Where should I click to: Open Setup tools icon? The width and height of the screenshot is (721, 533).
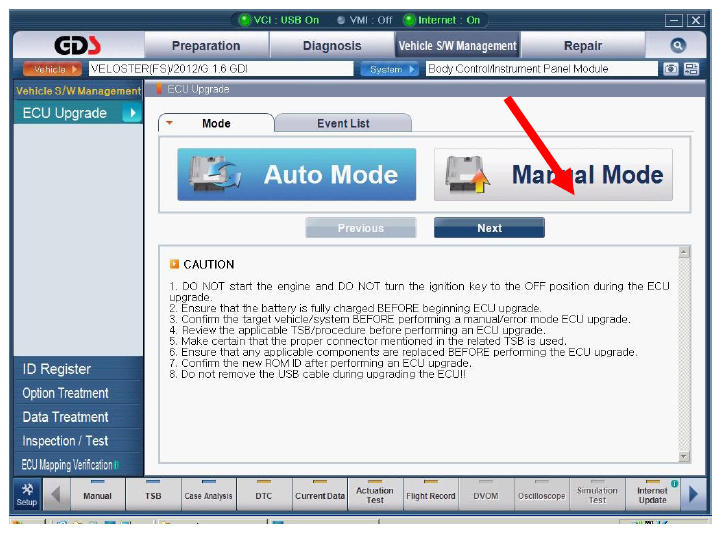click(27, 494)
